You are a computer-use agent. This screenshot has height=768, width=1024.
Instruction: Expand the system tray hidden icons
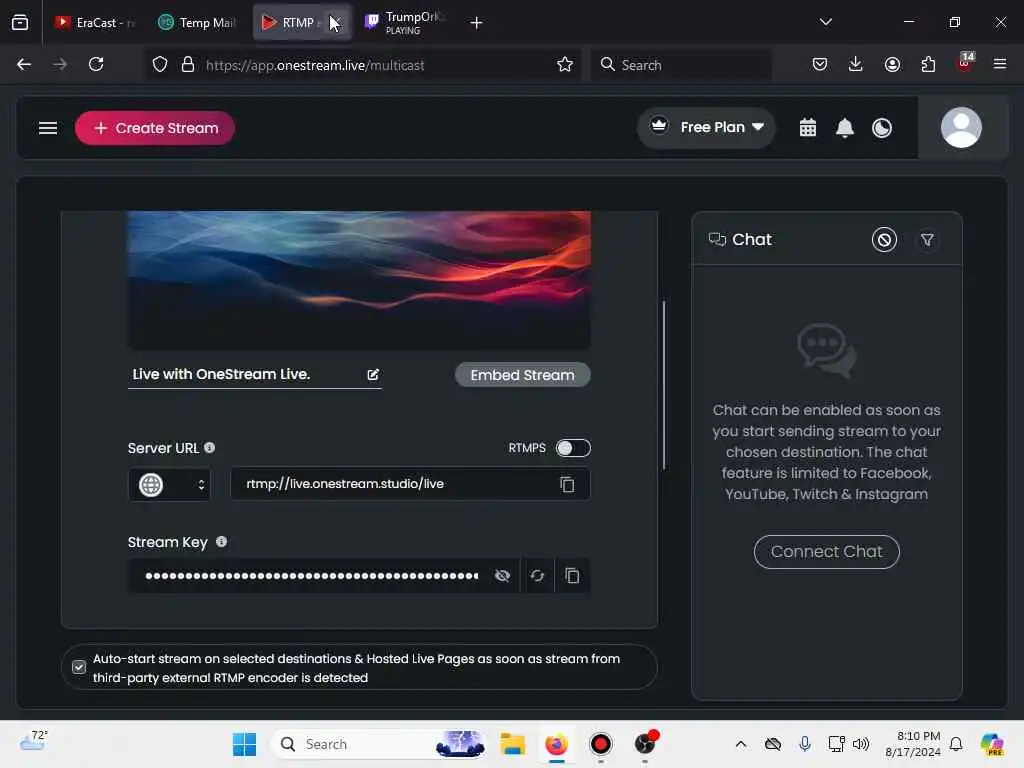point(741,744)
